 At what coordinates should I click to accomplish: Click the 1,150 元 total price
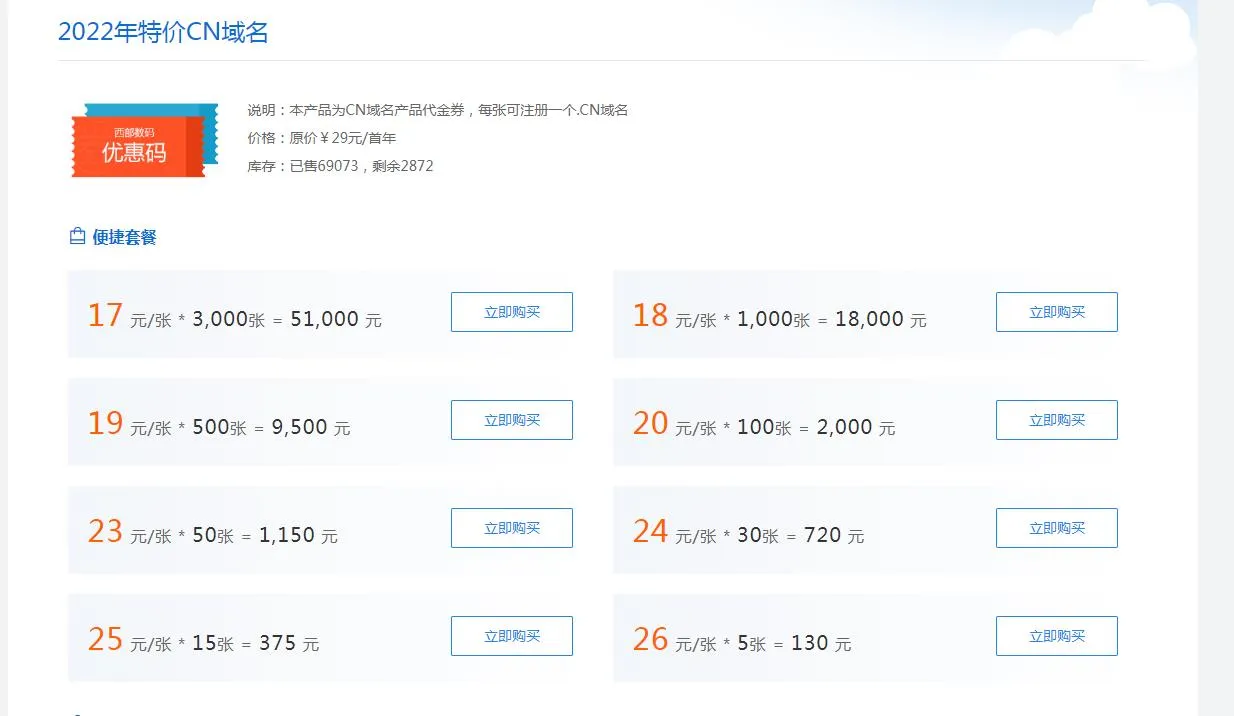point(298,535)
